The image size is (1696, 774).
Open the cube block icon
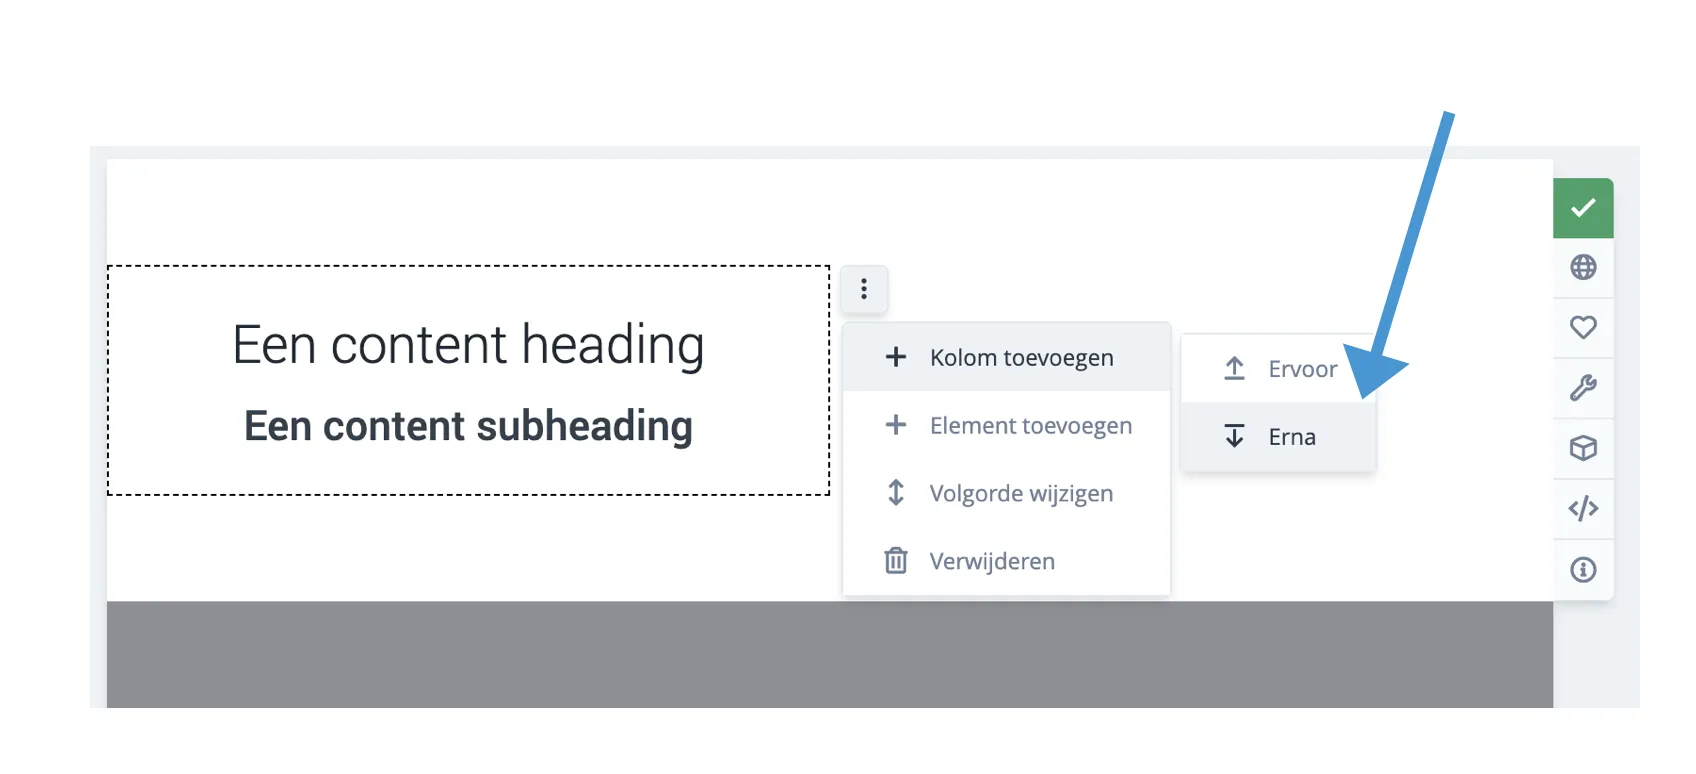click(1583, 448)
